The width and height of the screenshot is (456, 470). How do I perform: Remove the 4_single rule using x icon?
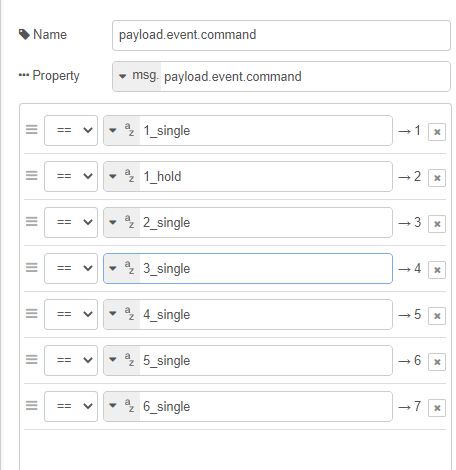coord(437,316)
